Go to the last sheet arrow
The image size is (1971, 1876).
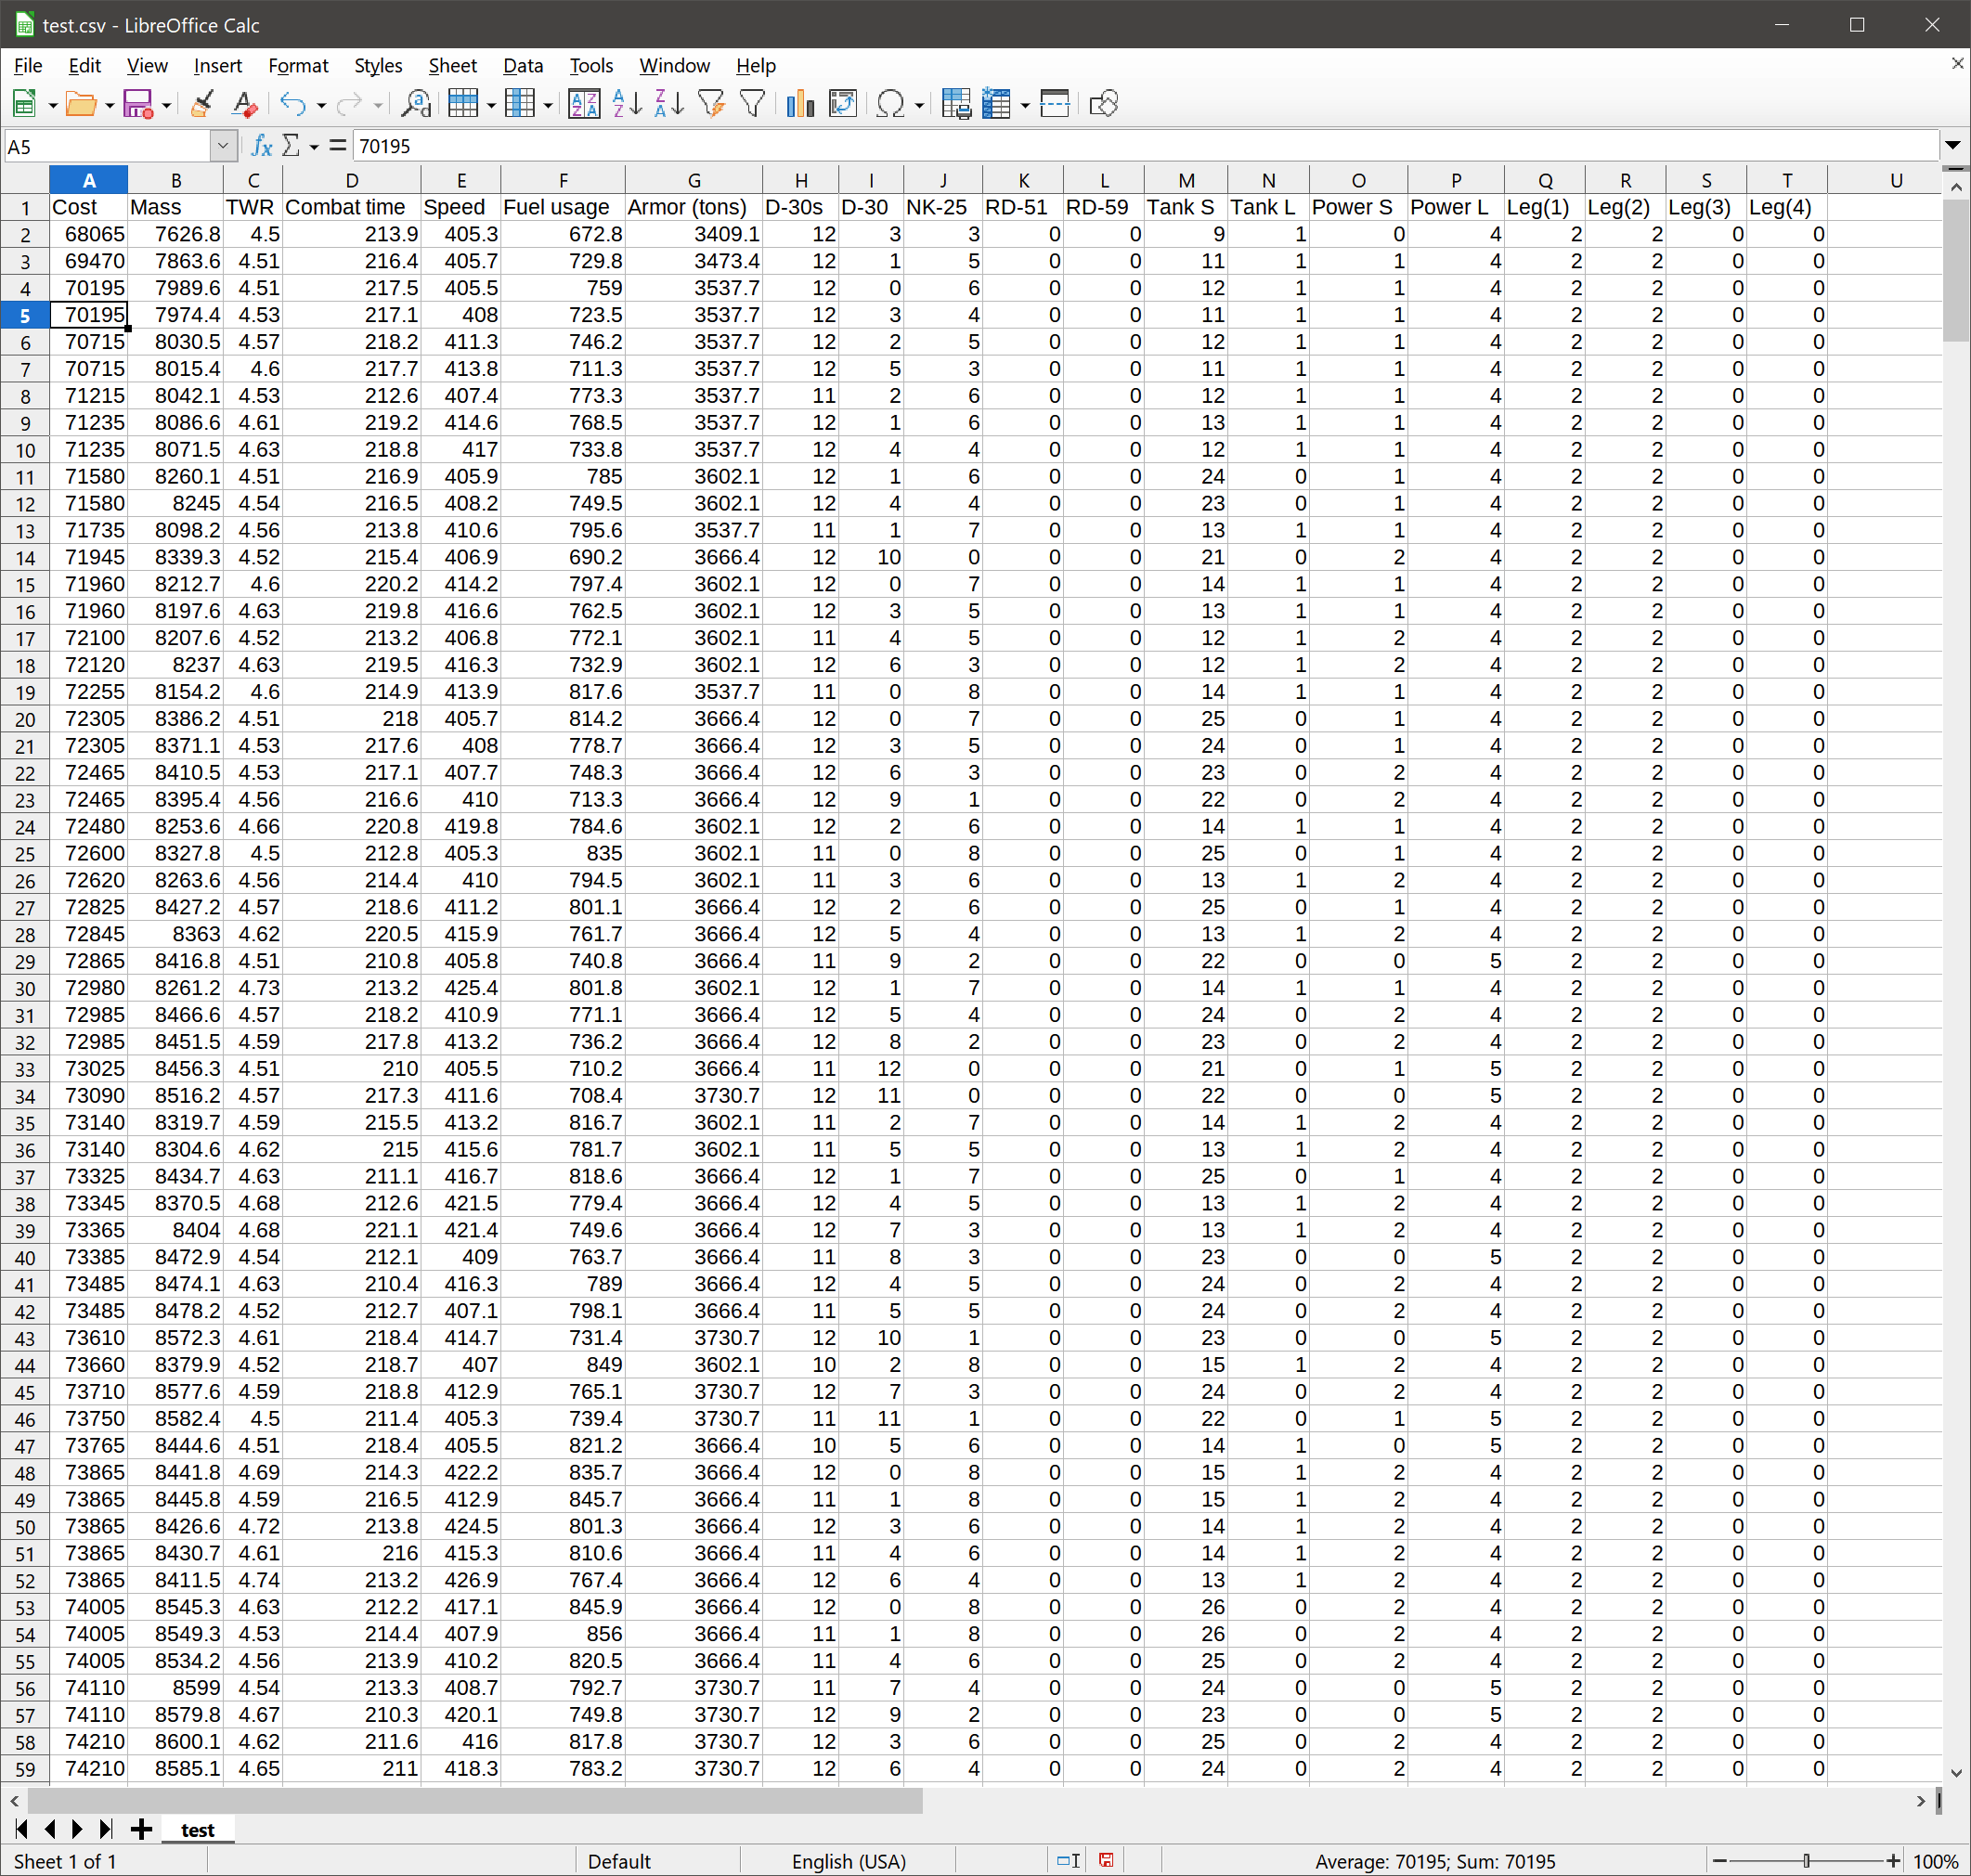point(106,1829)
